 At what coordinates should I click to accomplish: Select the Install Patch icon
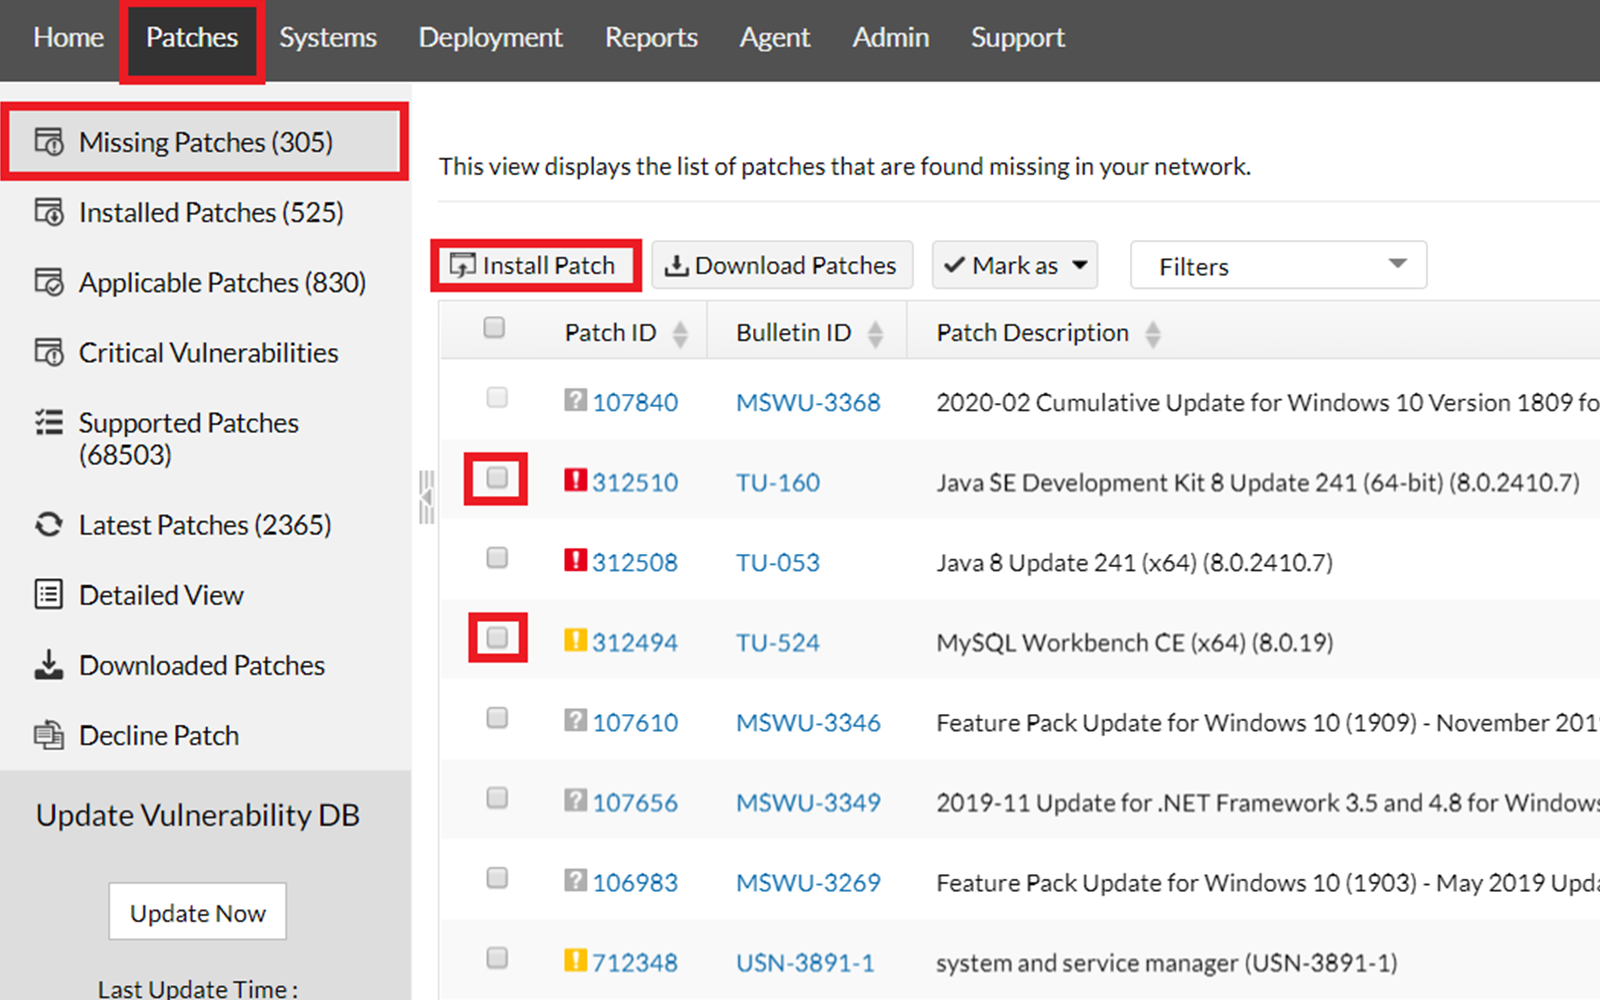tap(463, 265)
